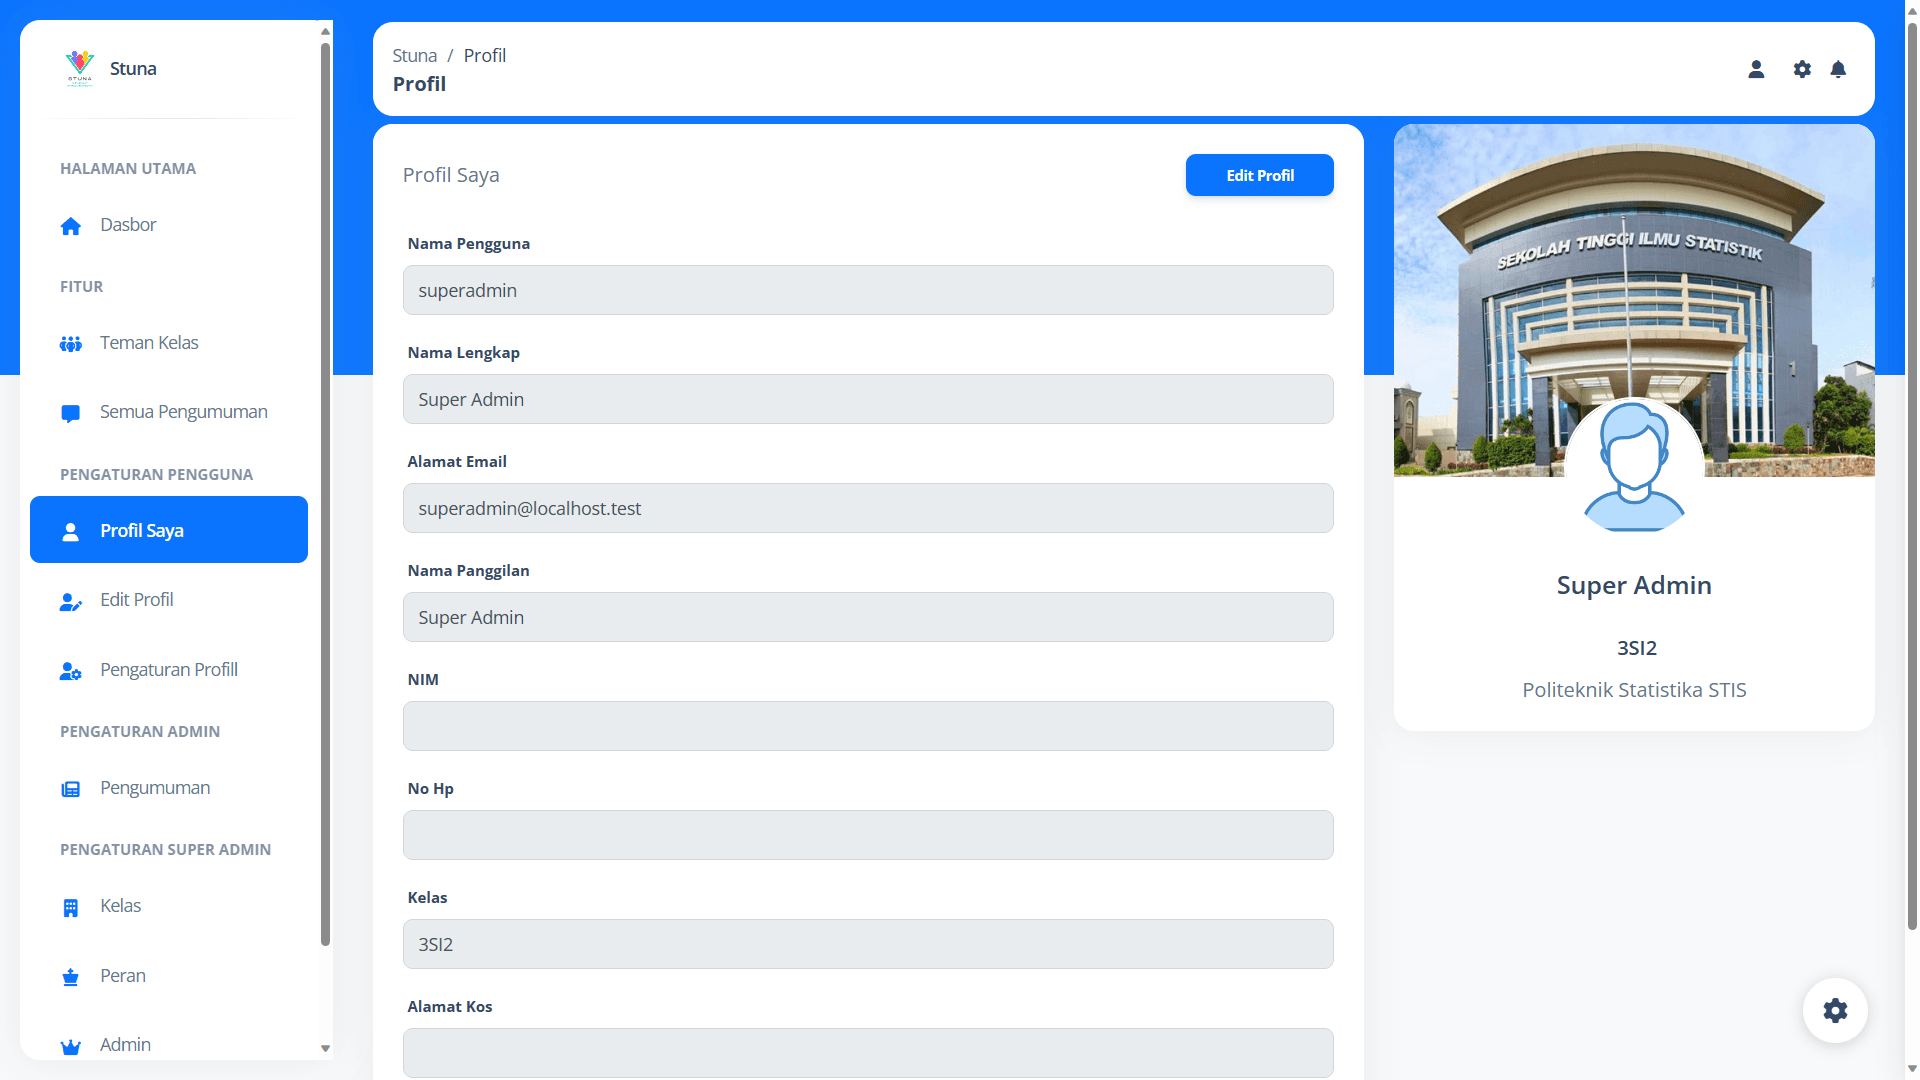Open settings gear icon in top bar

coord(1802,69)
